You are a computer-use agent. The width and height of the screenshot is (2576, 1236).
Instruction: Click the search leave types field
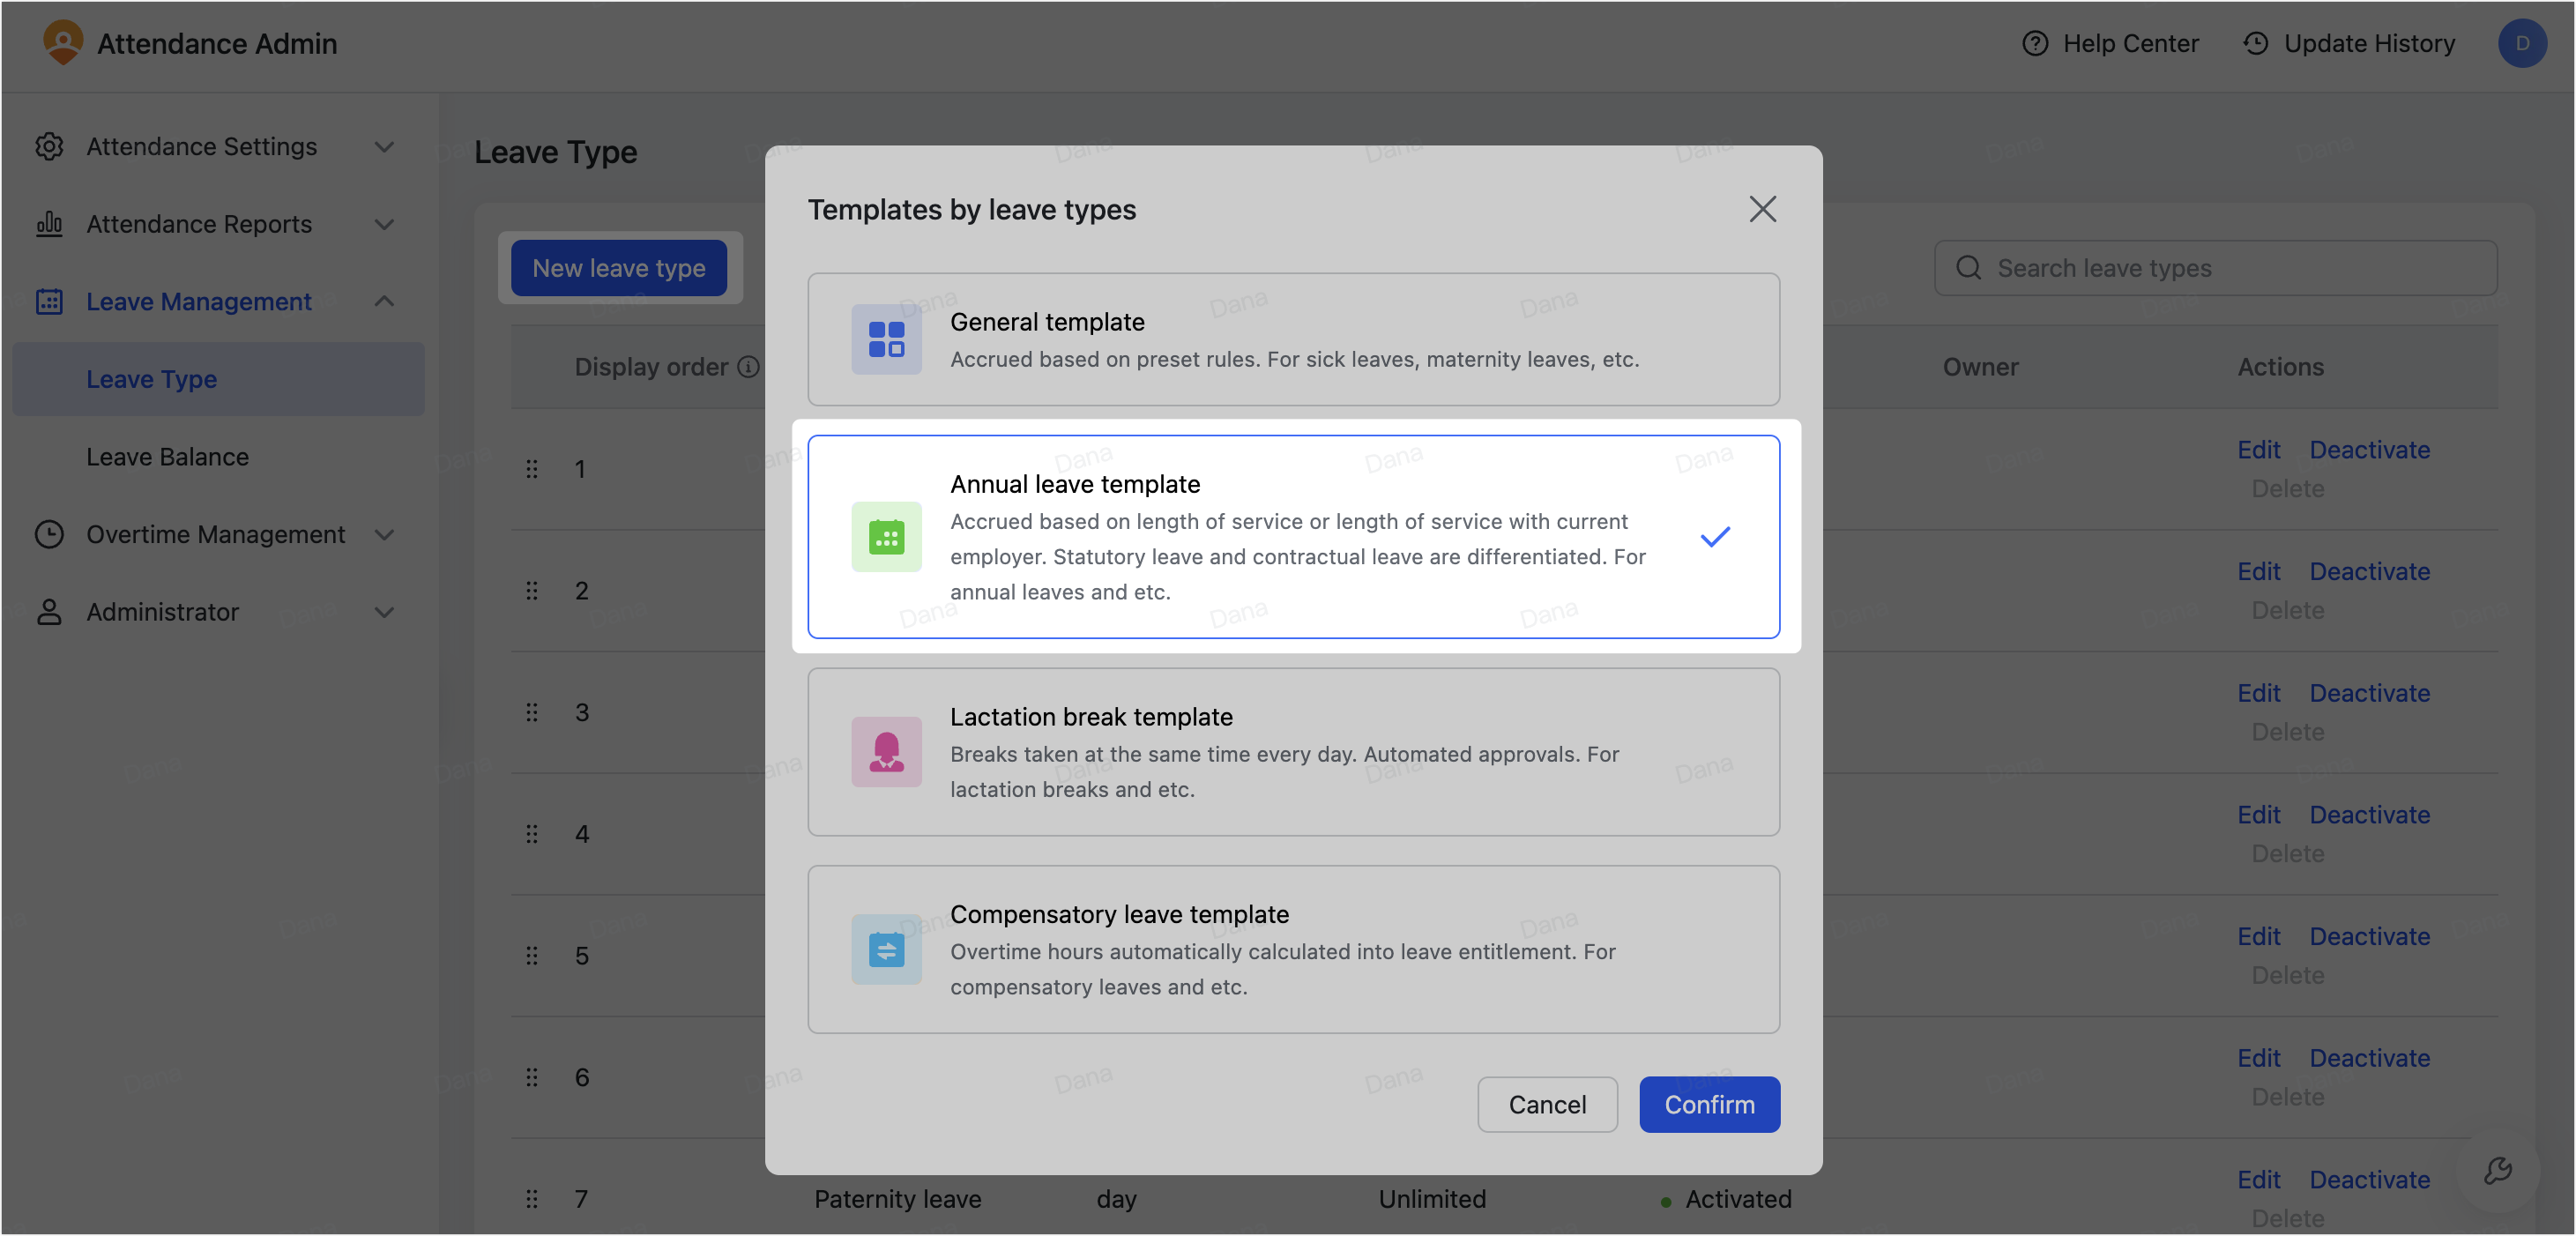pyautogui.click(x=2215, y=267)
